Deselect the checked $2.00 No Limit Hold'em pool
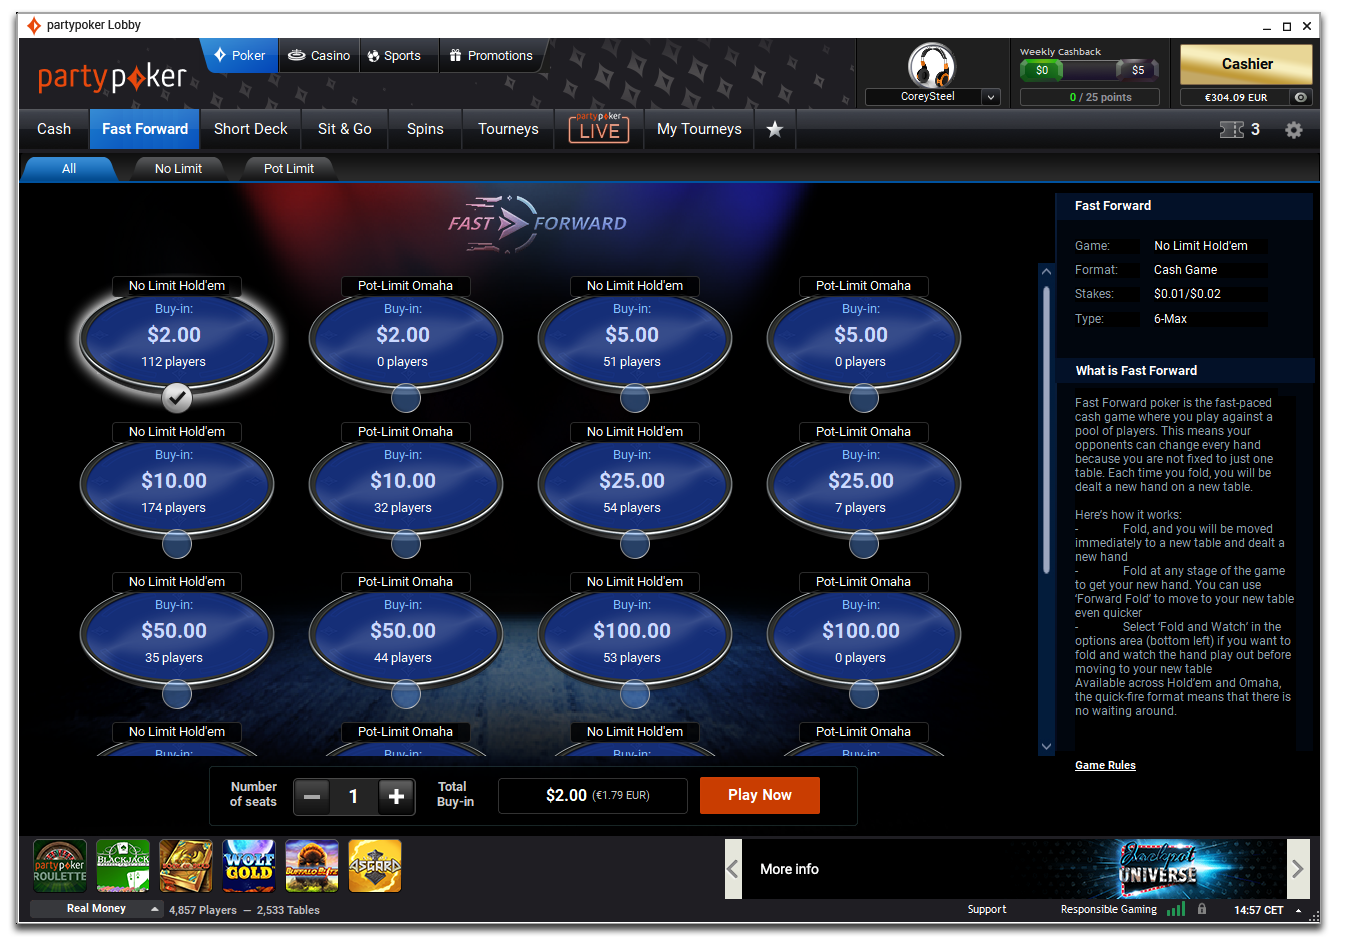This screenshot has width=1350, height=952. 177,398
